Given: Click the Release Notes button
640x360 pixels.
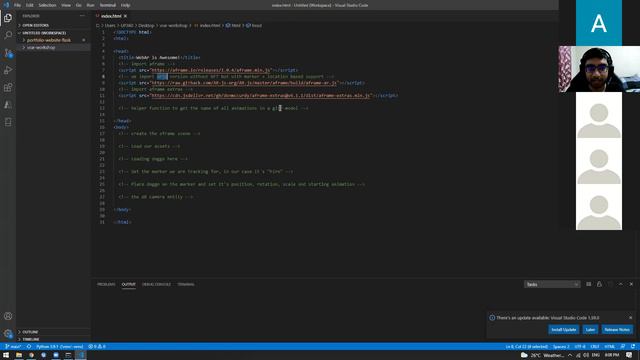Looking at the screenshot, I should (617, 329).
